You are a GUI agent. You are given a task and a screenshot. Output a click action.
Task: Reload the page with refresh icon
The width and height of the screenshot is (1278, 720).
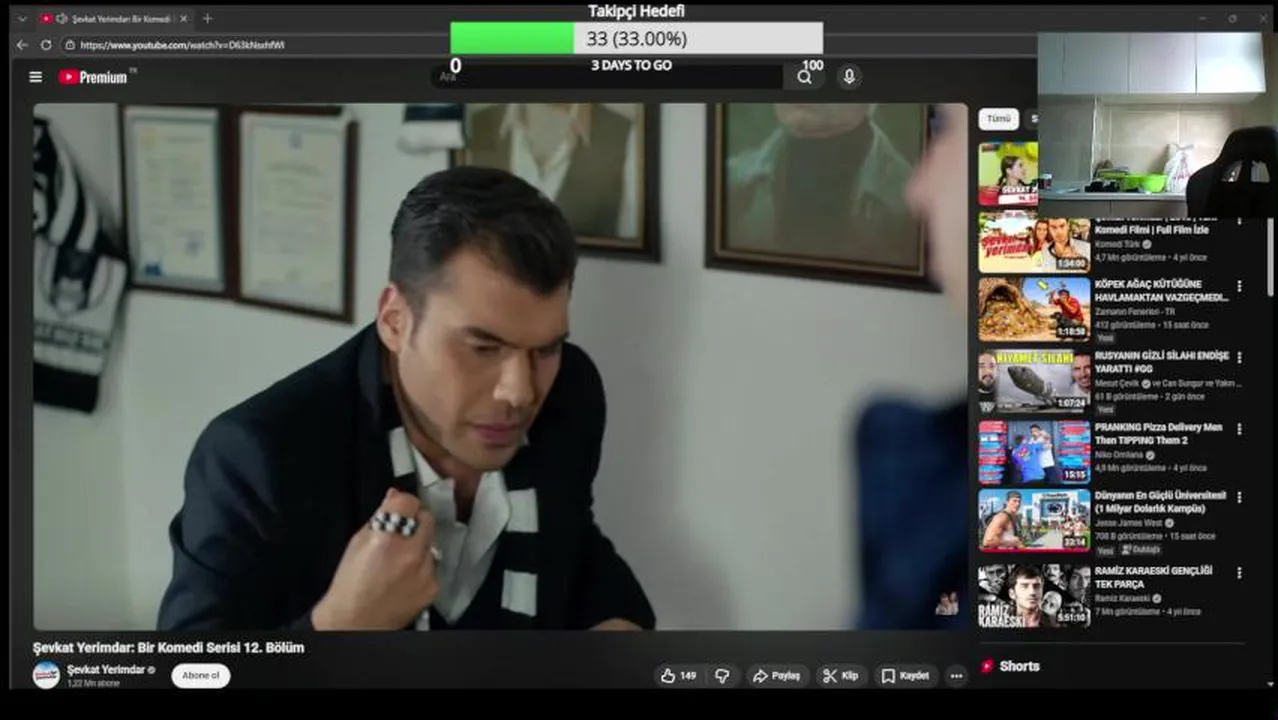(x=46, y=45)
